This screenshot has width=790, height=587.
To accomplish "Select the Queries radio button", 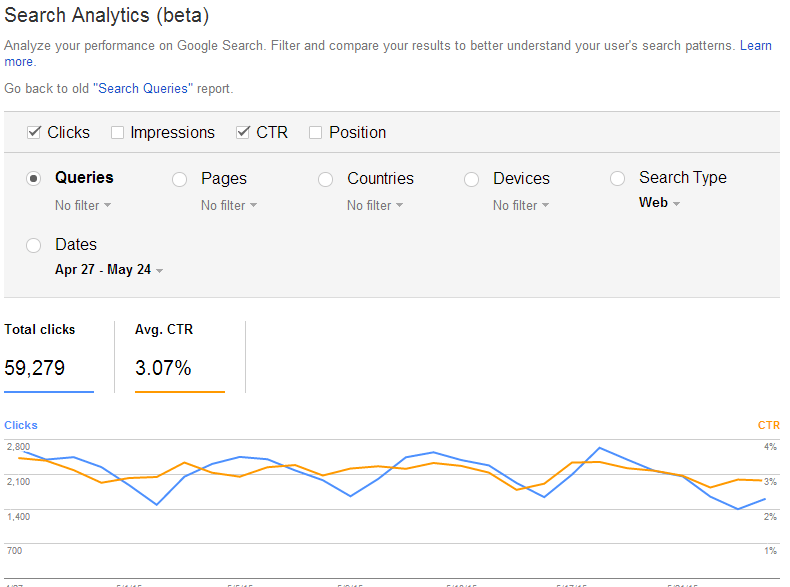I will pos(34,179).
